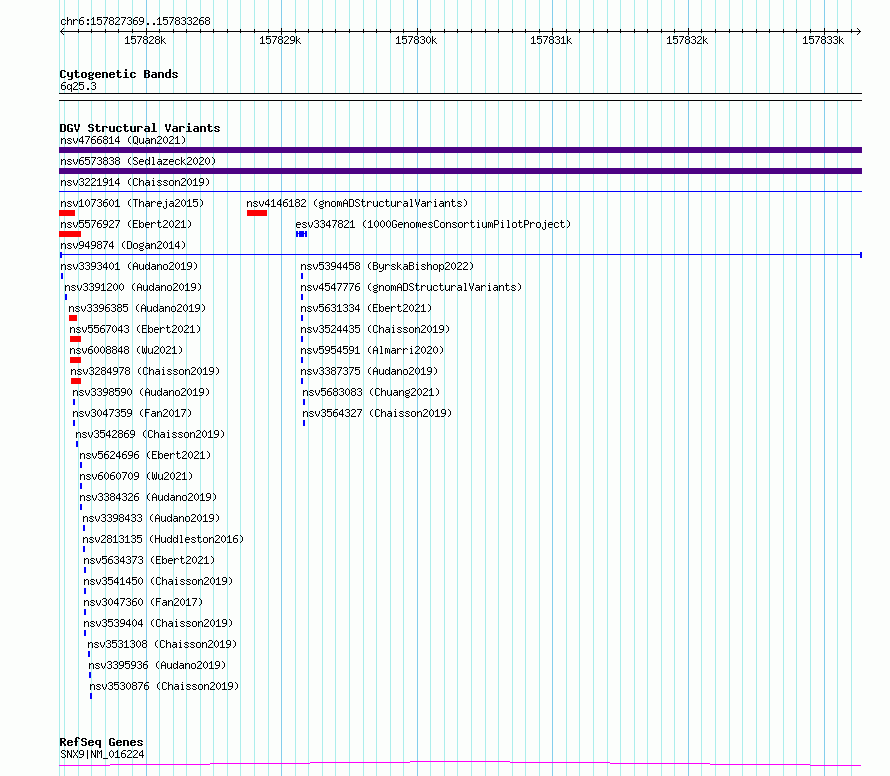Image resolution: width=890 pixels, height=776 pixels.
Task: Click nsv3398590 (Audano2019) label
Action: click(x=141, y=392)
